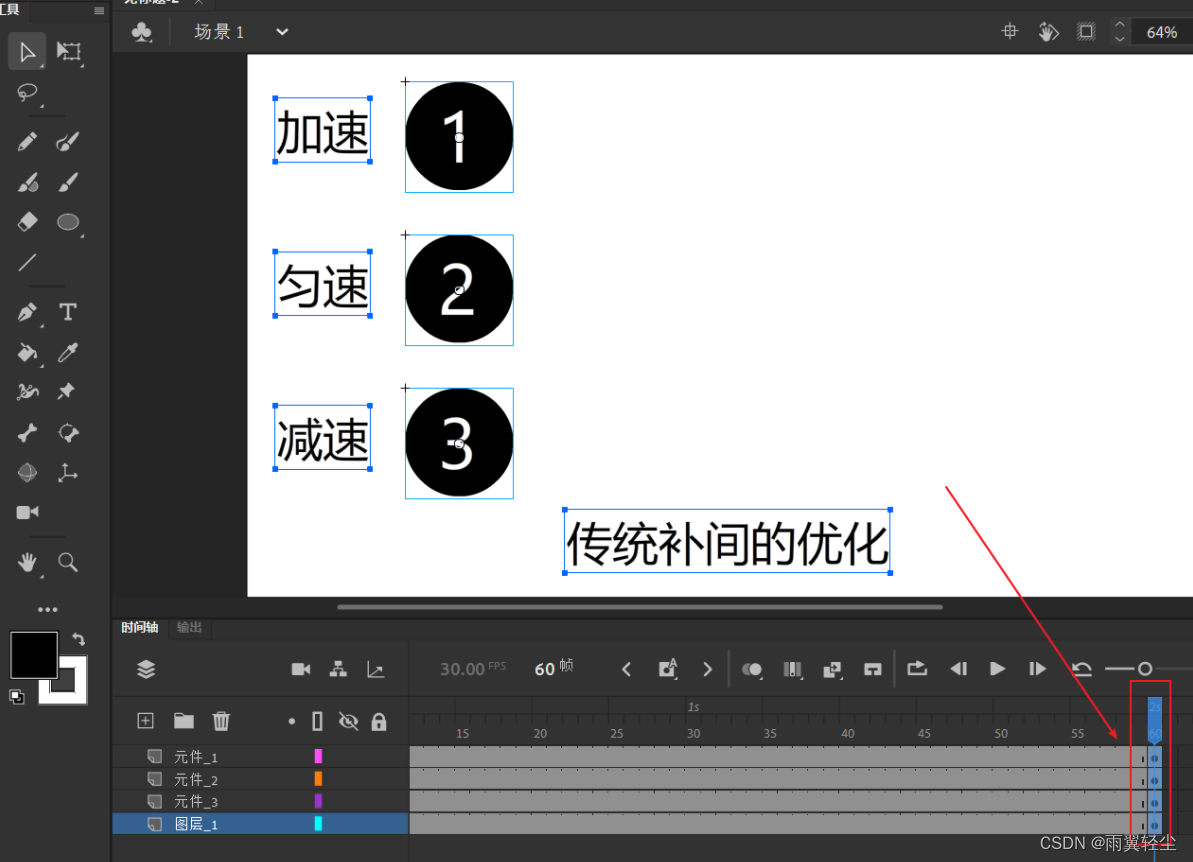1193x862 pixels.
Task: Switch to the 时间轴 tab
Action: point(139,627)
